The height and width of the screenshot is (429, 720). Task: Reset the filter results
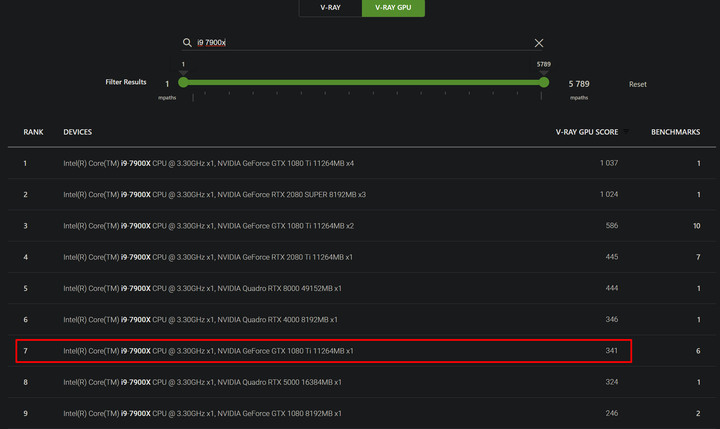[637, 84]
